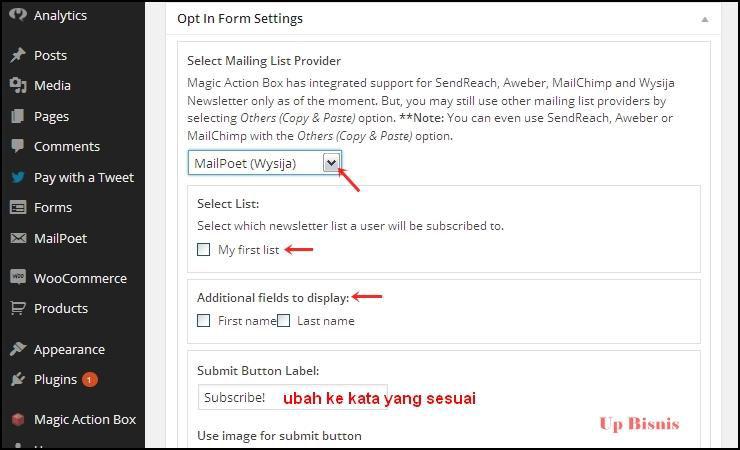Enable the Last name field checkbox
The width and height of the screenshot is (740, 450).
(x=283, y=321)
